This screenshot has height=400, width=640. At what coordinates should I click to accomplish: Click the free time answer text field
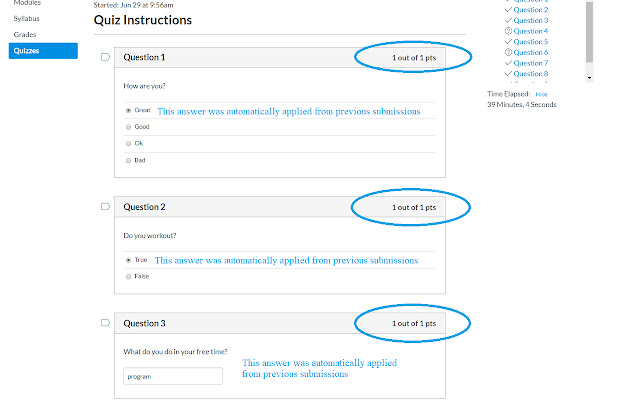172,376
